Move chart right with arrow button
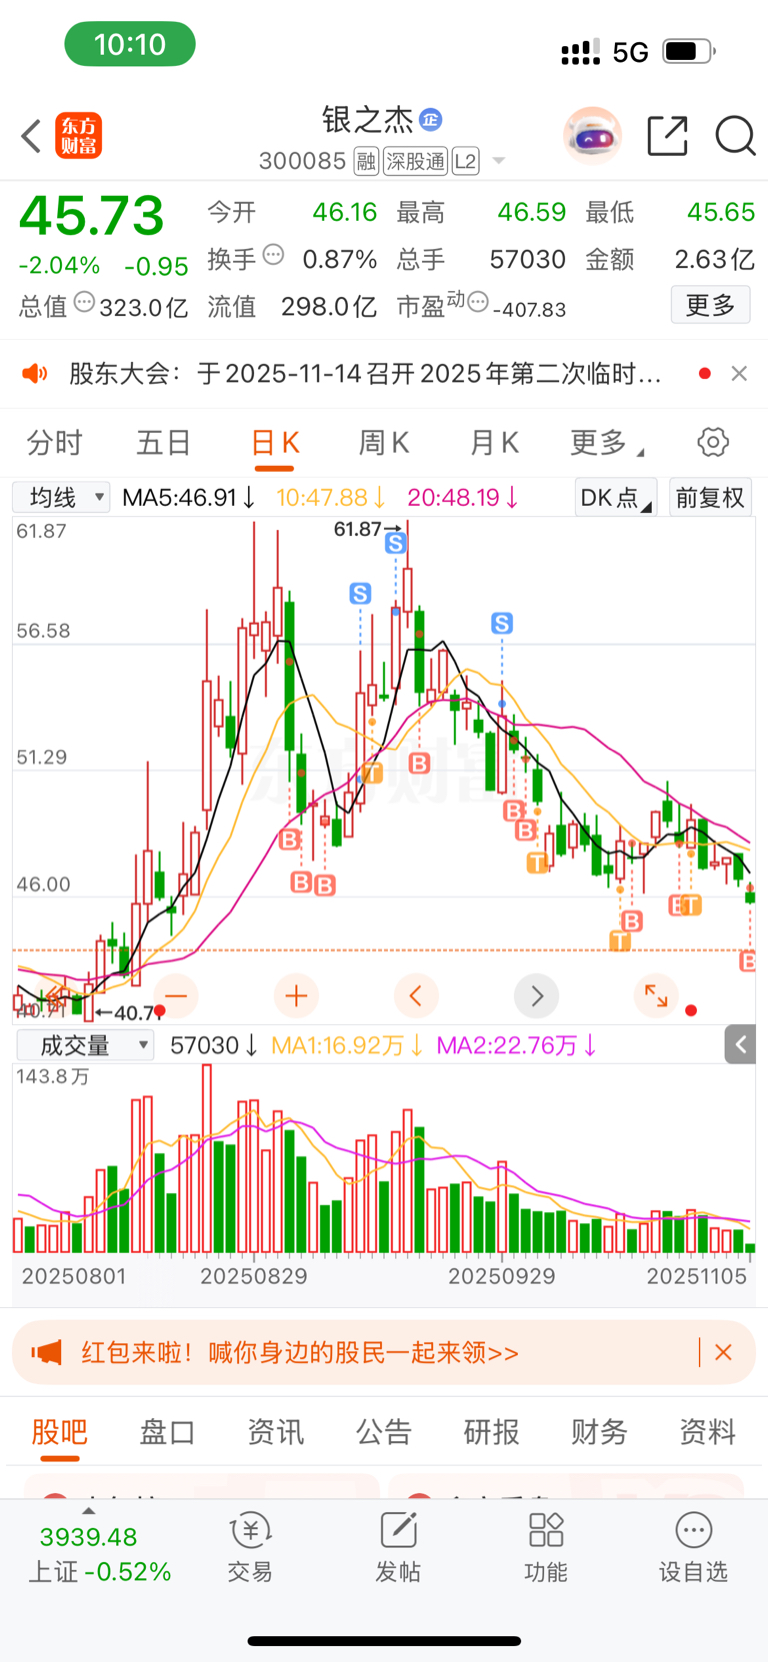The height and width of the screenshot is (1663, 768). [536, 996]
